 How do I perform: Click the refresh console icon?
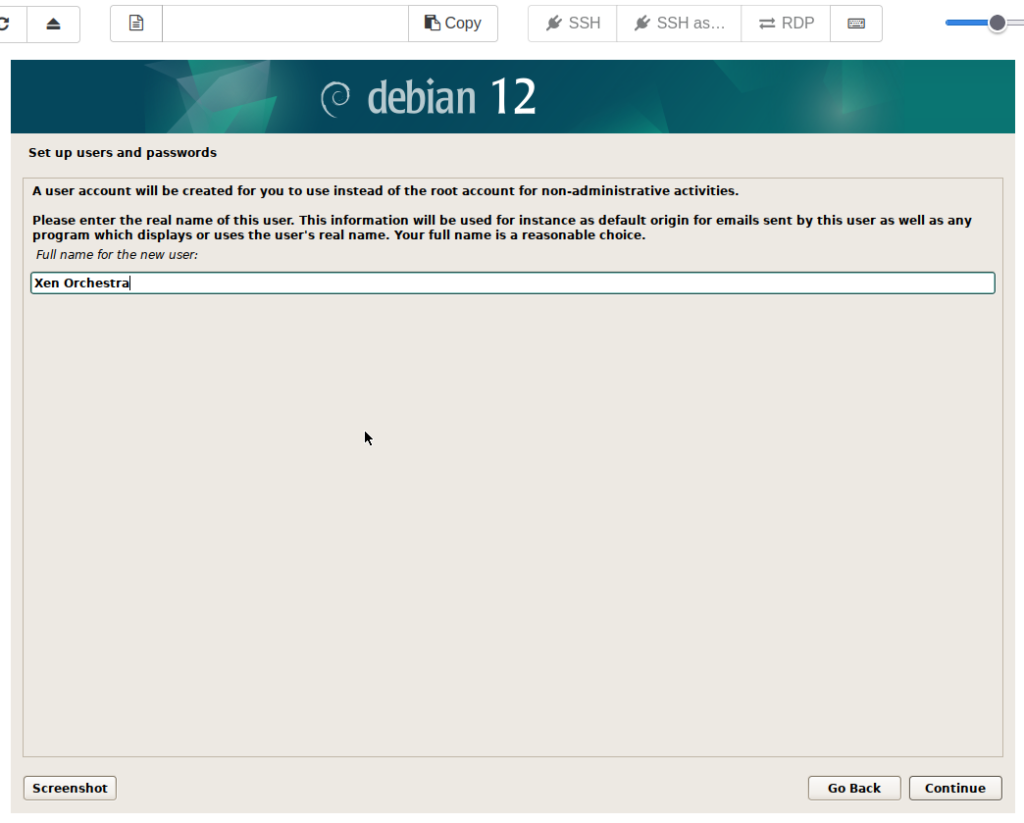(x=6, y=23)
